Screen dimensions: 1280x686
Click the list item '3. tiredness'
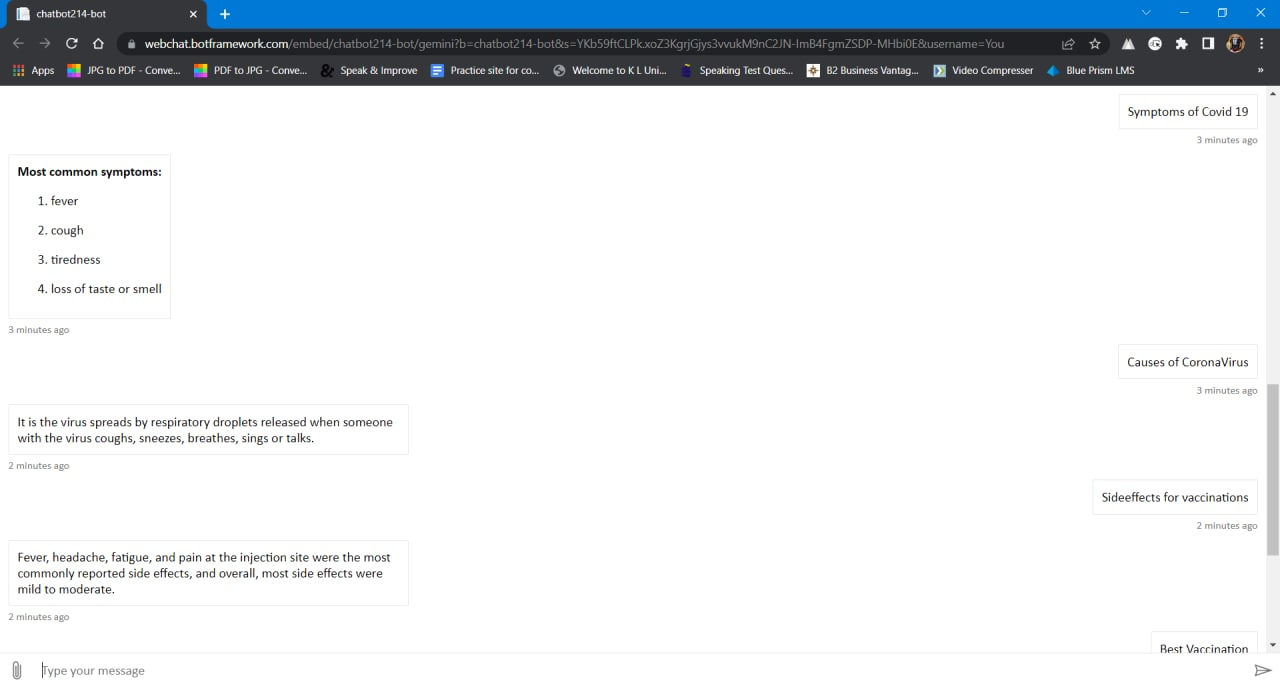pyautogui.click(x=69, y=259)
